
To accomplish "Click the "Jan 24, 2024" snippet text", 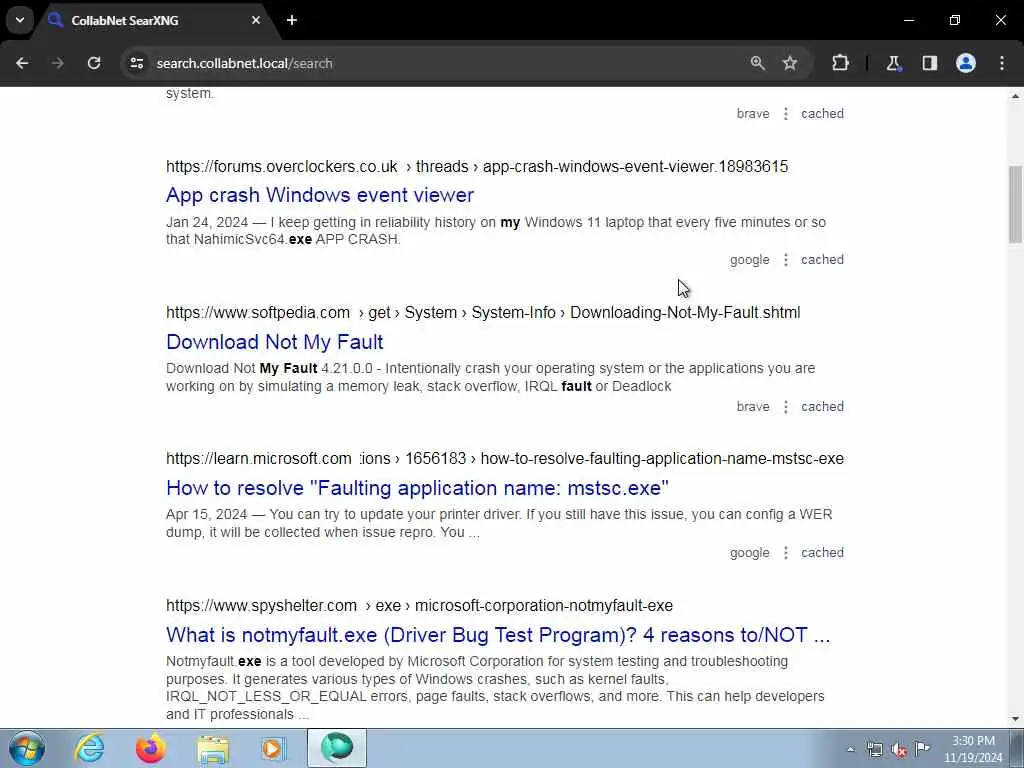I will [x=207, y=222].
